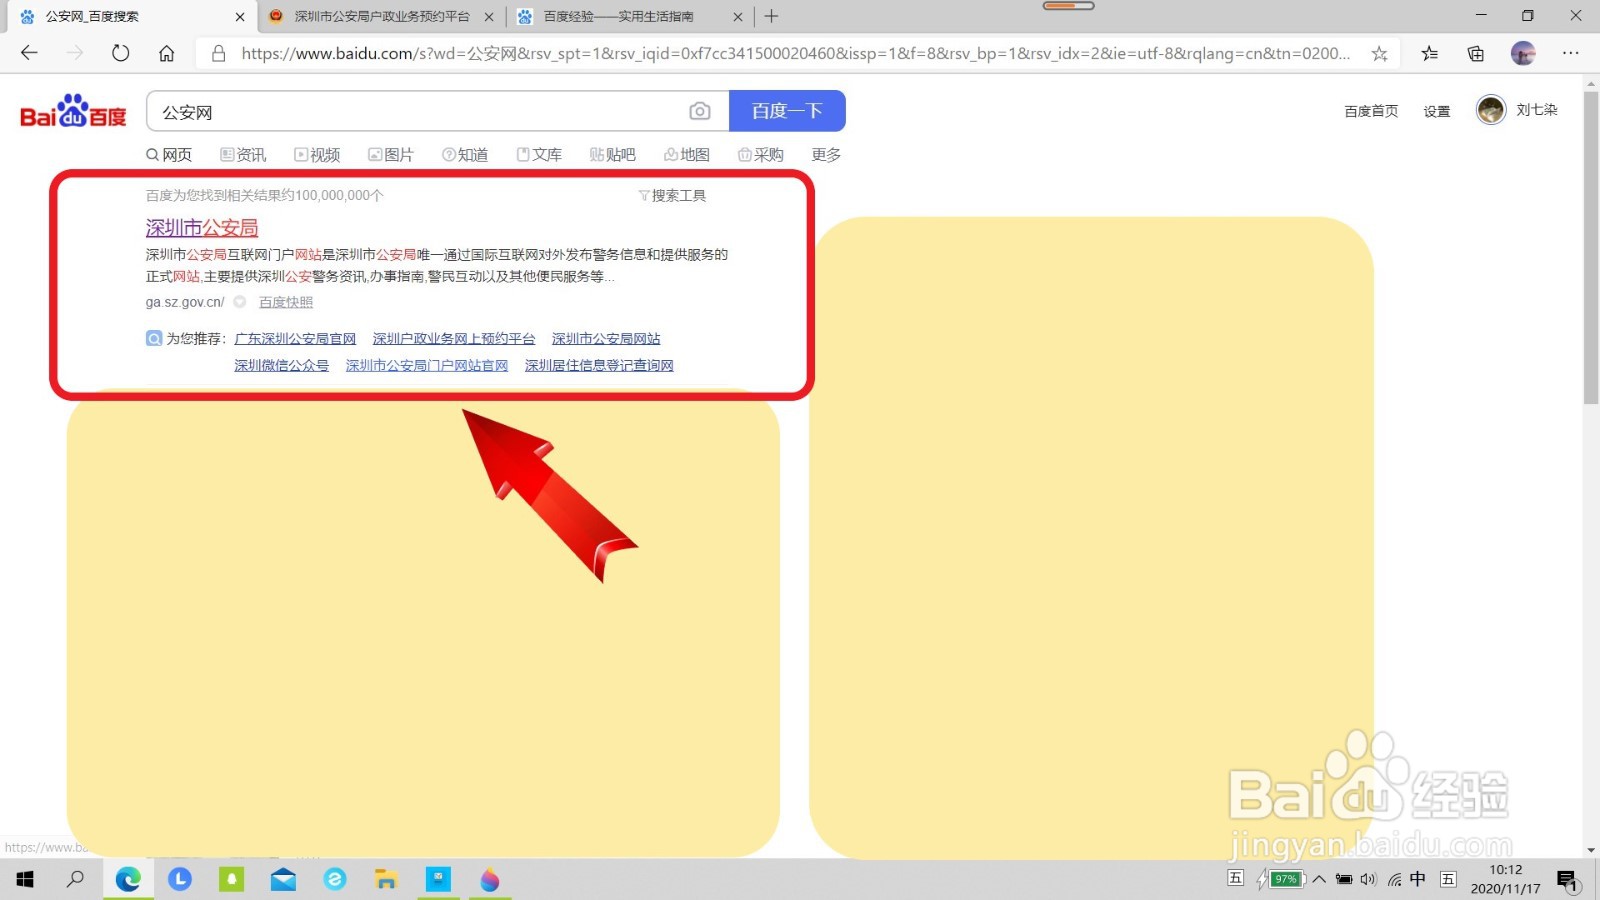Select the 视频 search category
This screenshot has width=1600, height=900.
pos(317,154)
